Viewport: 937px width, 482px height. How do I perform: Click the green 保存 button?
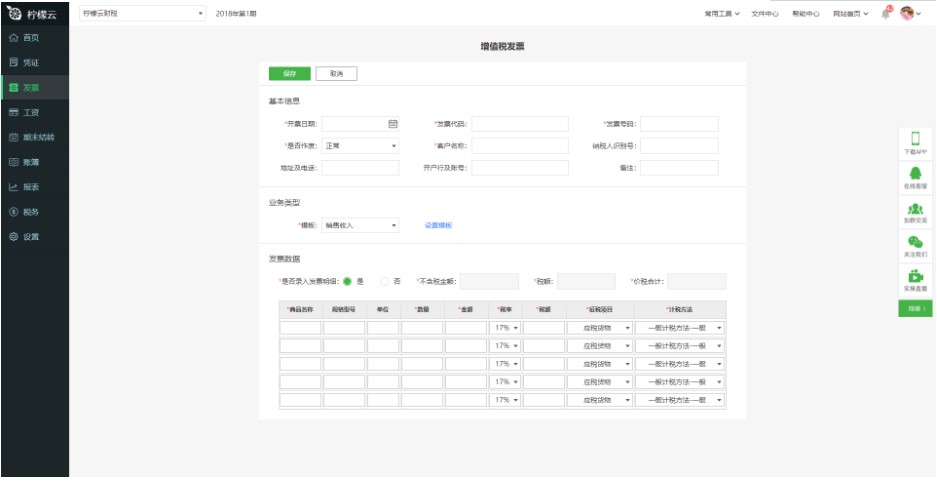click(x=289, y=74)
